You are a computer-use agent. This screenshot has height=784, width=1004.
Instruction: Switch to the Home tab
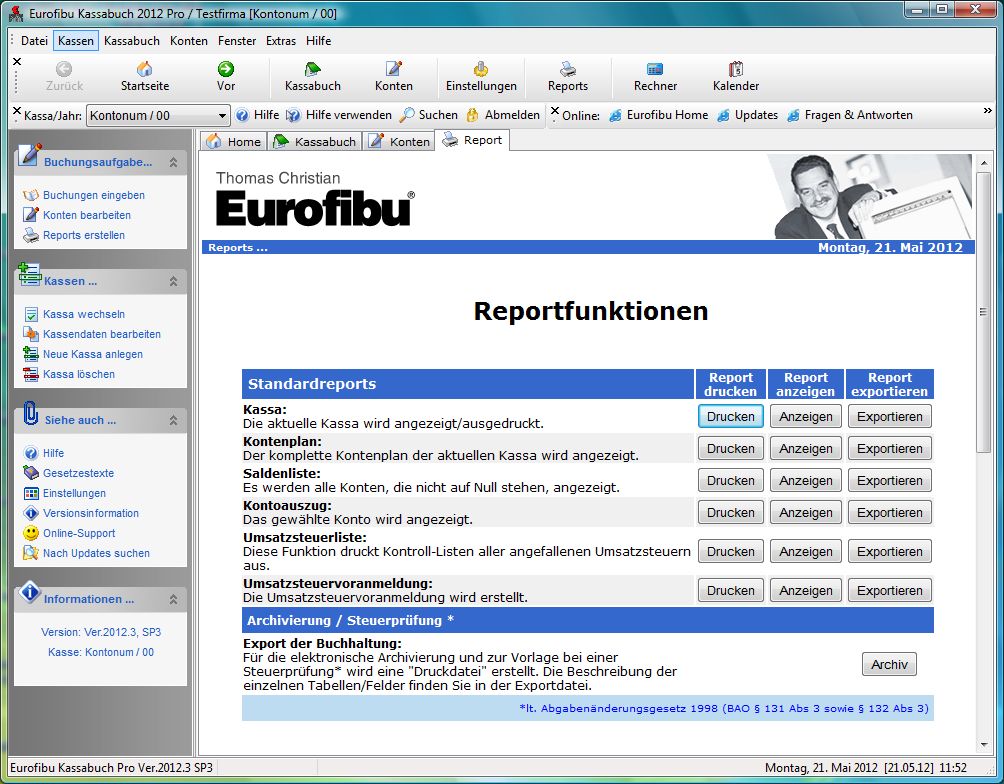pyautogui.click(x=233, y=142)
